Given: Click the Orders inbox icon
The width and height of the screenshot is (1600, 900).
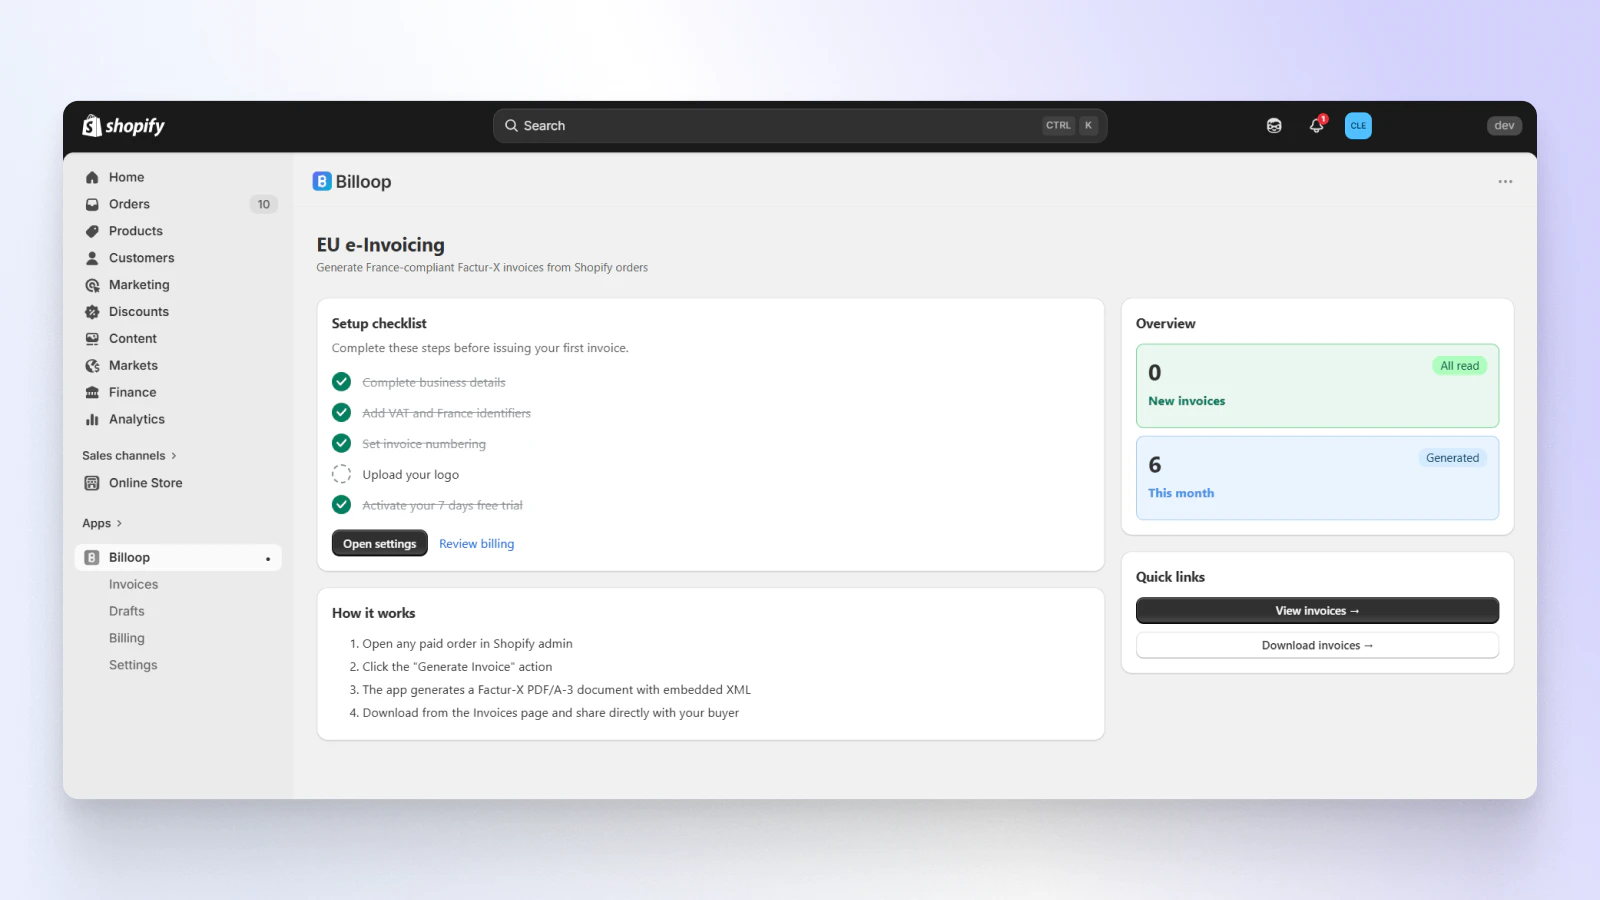Looking at the screenshot, I should [92, 204].
